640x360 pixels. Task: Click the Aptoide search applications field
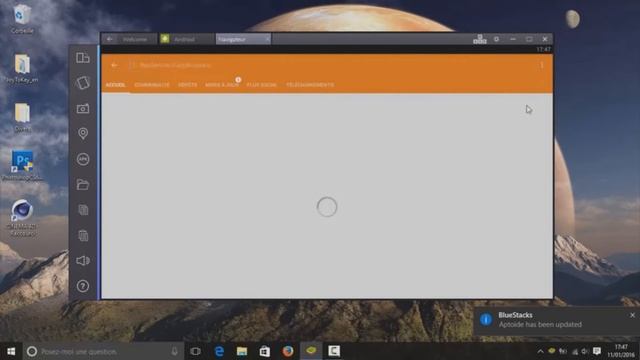point(176,65)
